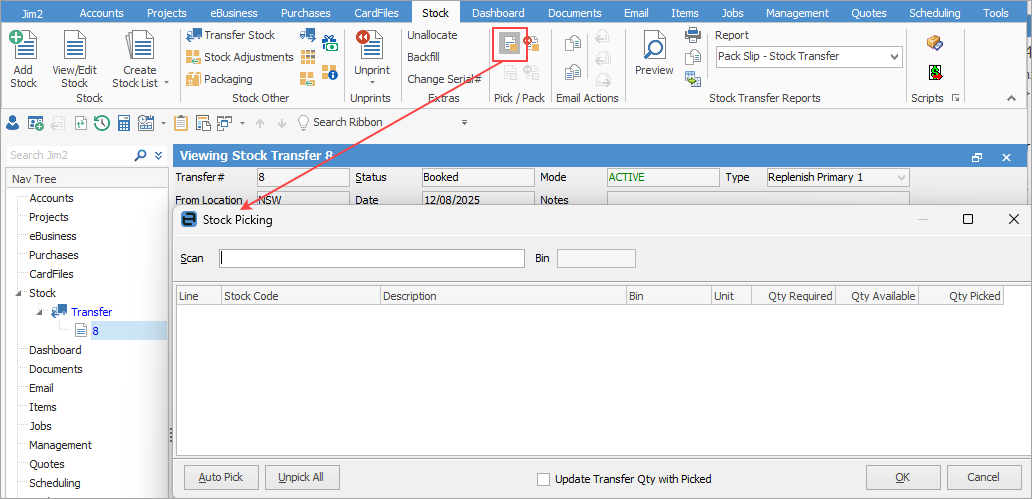Click the Unpick All button
The width and height of the screenshot is (1032, 499).
pyautogui.click(x=301, y=477)
